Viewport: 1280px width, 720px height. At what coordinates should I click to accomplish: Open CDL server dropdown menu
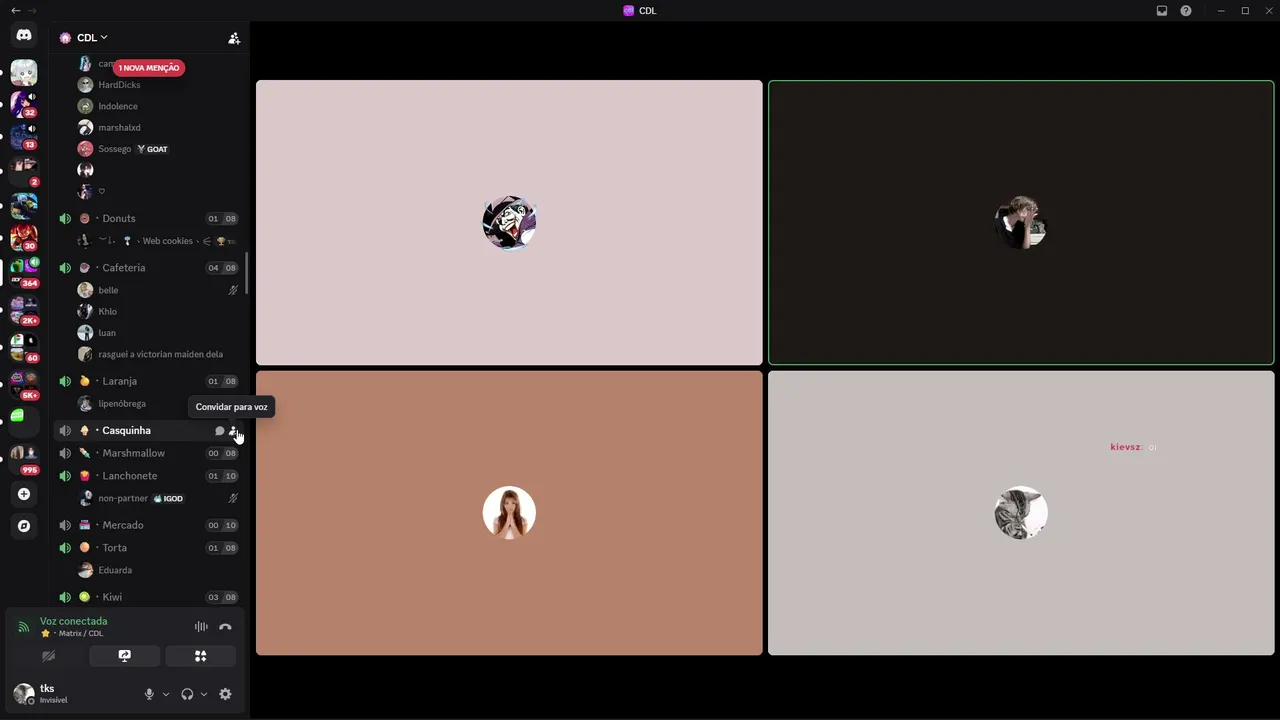[x=92, y=38]
